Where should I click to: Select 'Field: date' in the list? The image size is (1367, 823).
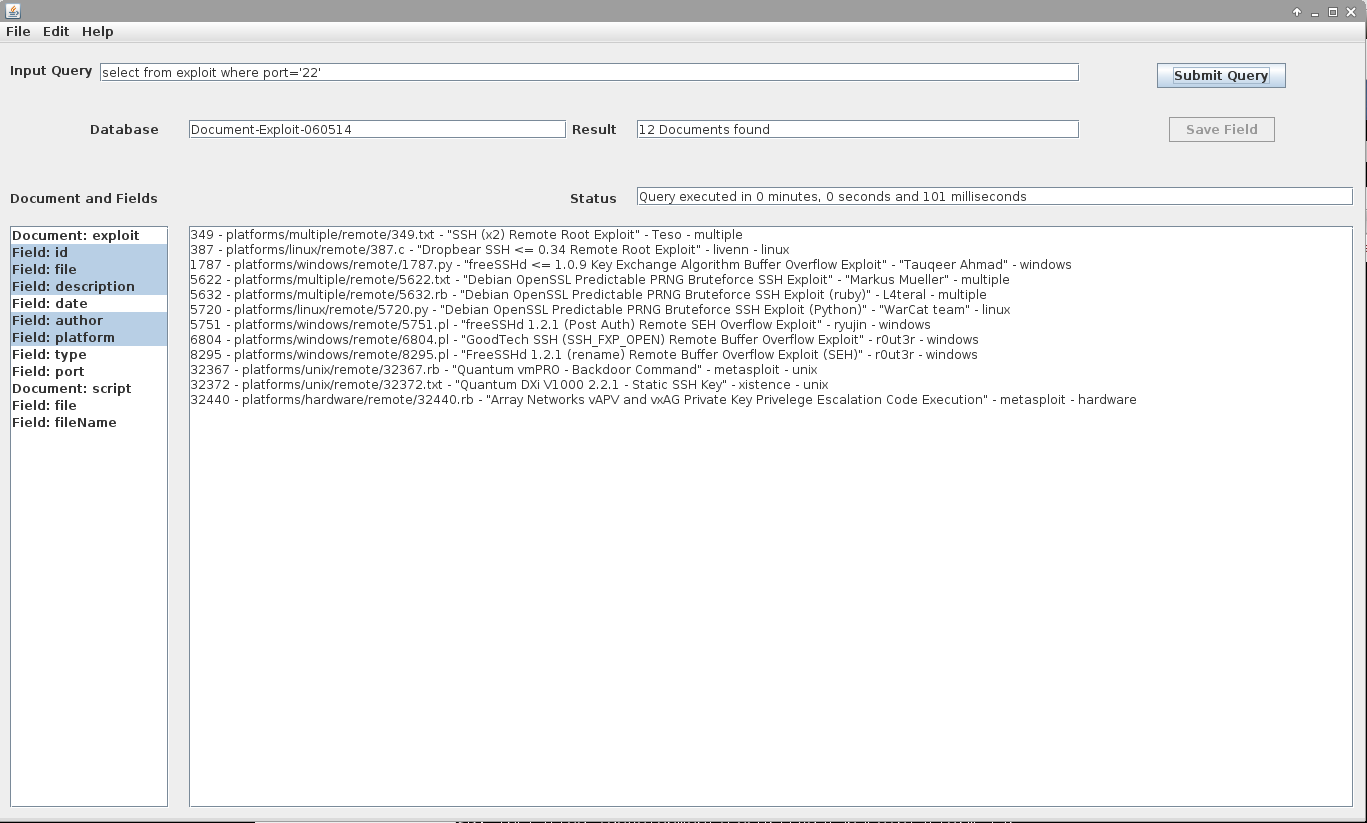(89, 303)
